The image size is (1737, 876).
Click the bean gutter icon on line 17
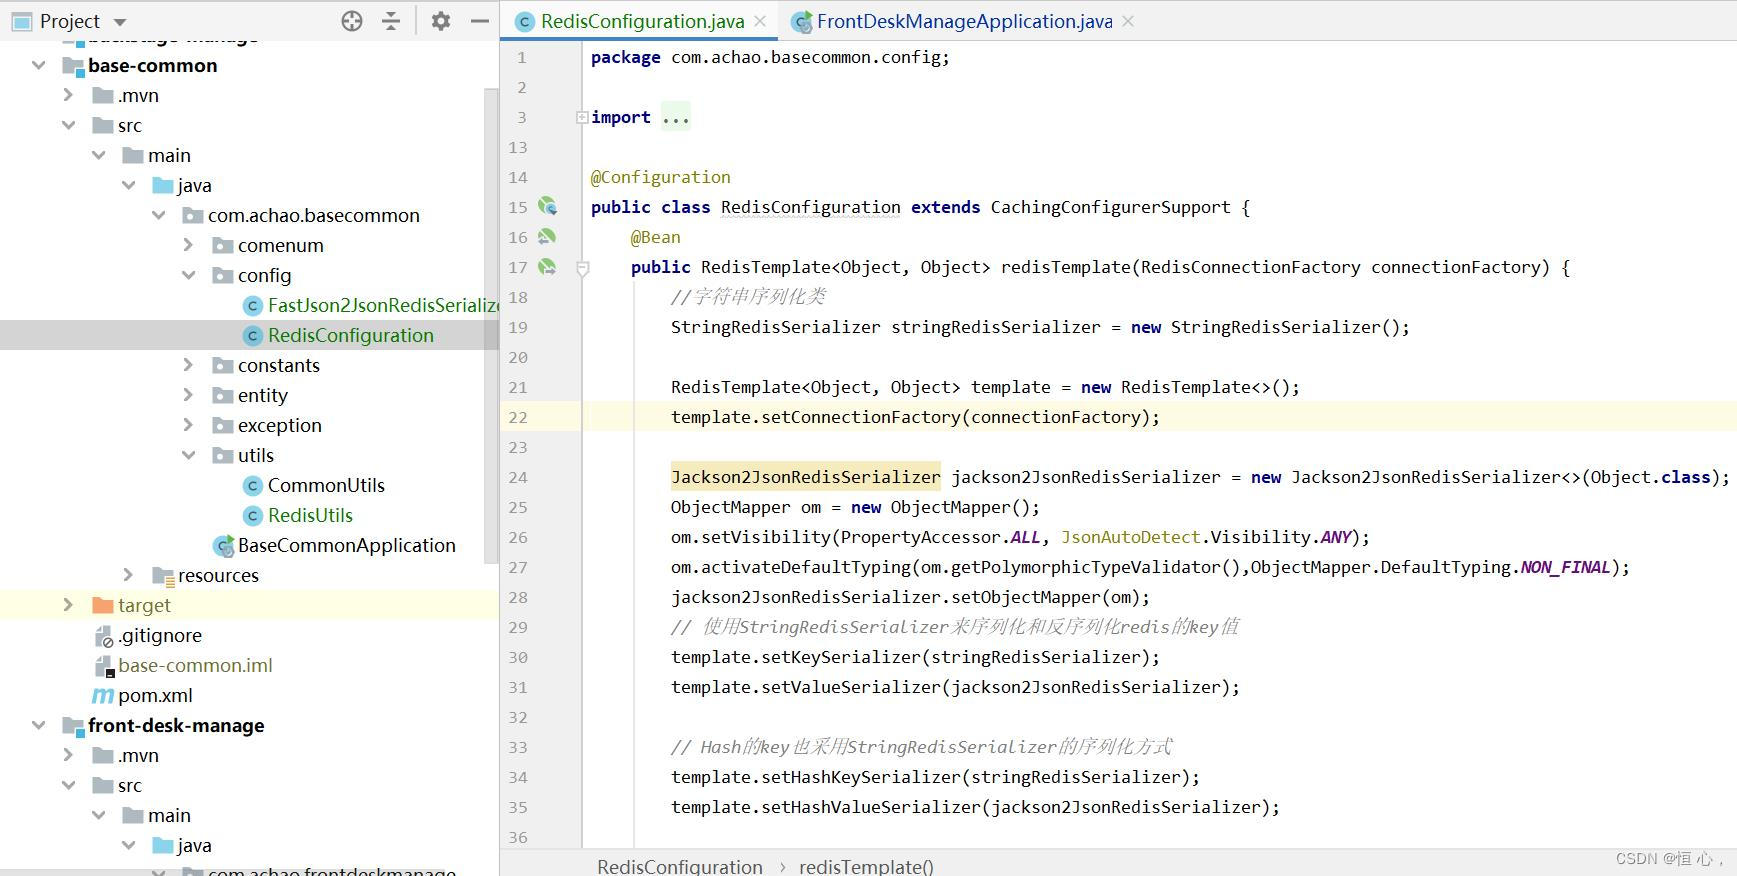(x=547, y=266)
